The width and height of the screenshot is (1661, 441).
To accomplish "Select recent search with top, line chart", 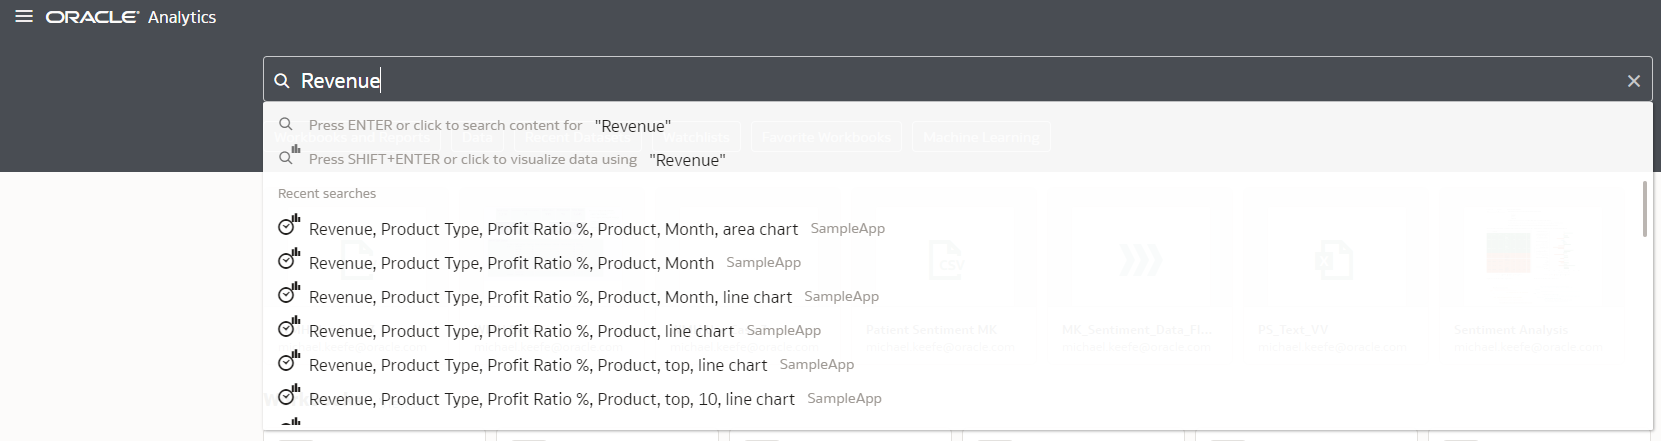I will [538, 365].
